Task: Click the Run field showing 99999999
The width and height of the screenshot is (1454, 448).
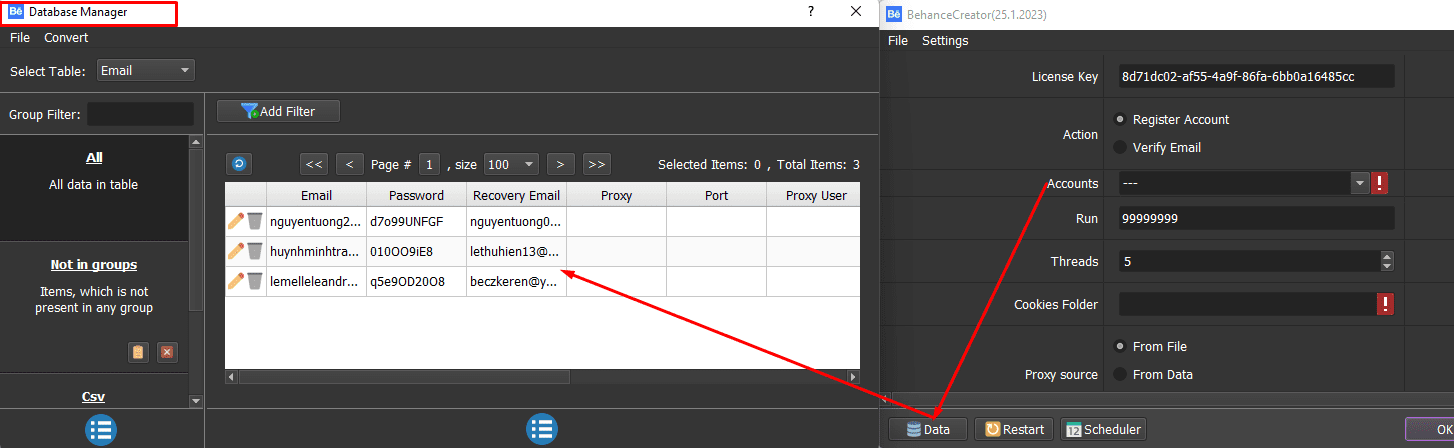Action: point(1256,218)
